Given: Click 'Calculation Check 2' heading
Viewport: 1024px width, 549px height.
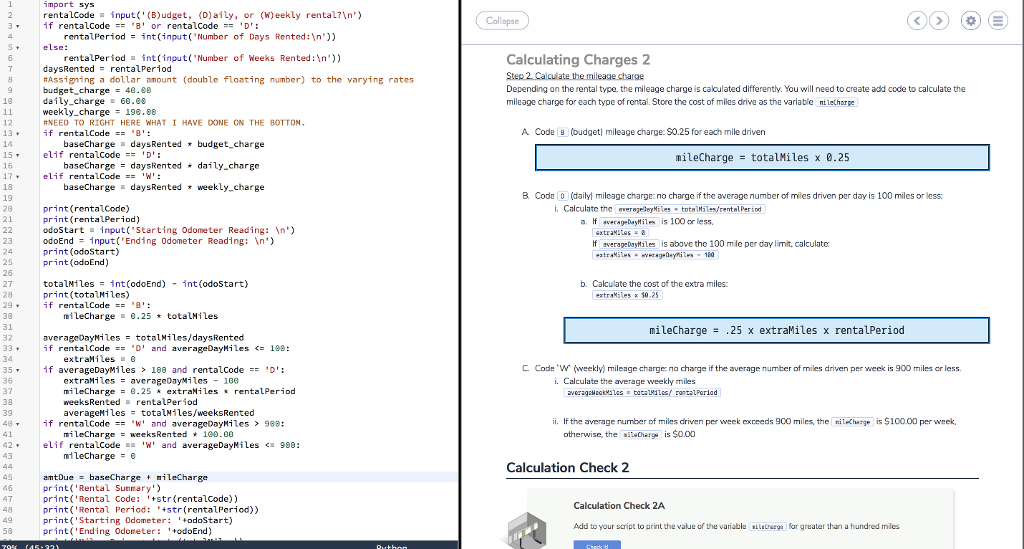Looking at the screenshot, I should 568,468.
